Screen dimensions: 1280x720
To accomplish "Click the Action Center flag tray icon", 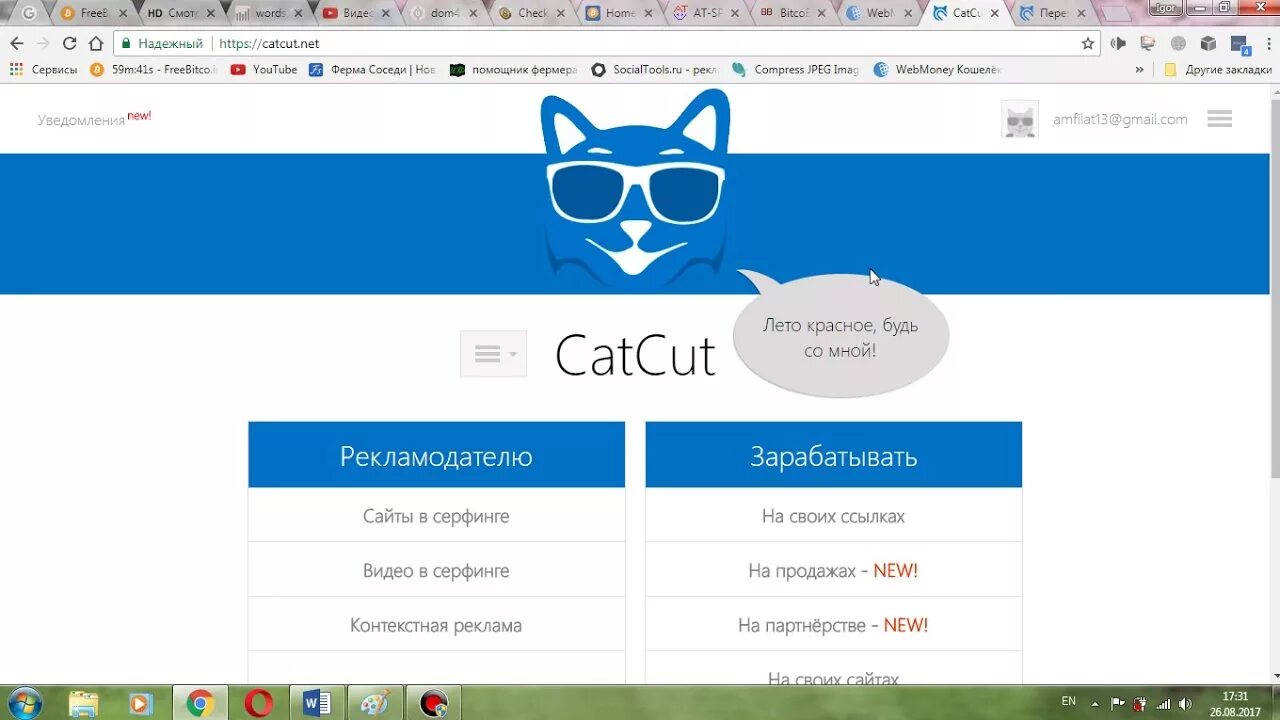I will point(1118,703).
